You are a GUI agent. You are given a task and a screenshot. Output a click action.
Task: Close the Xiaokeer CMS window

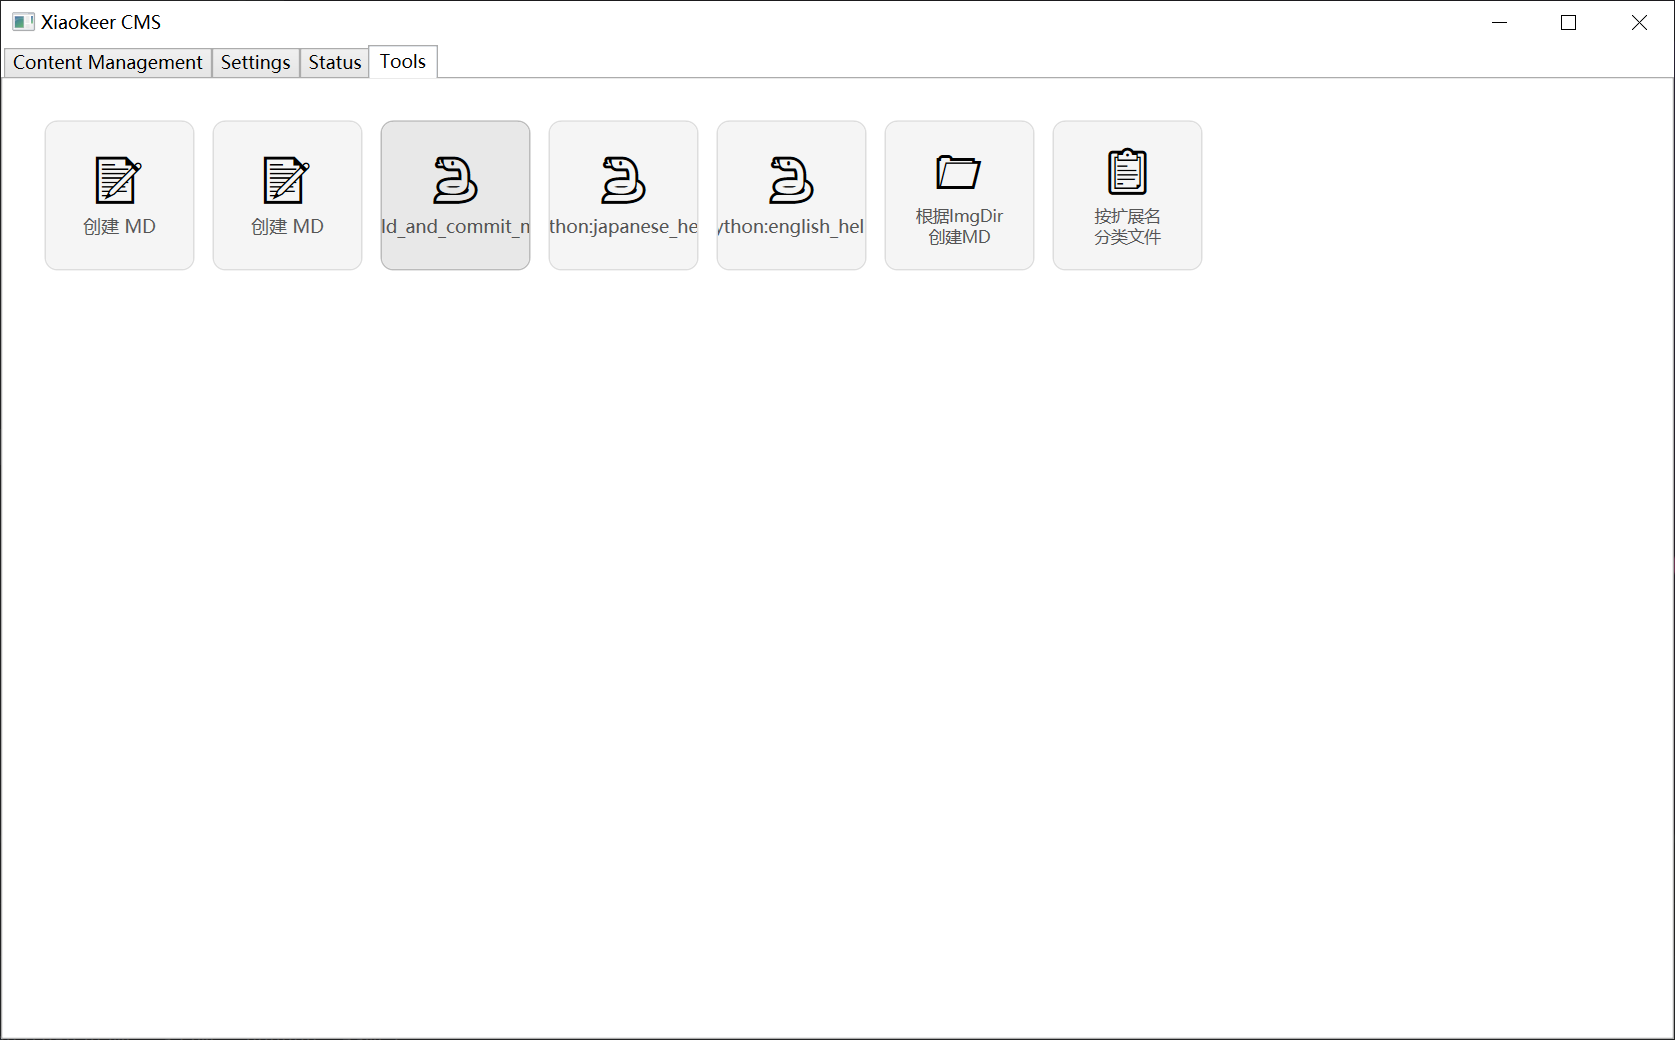pos(1639,22)
